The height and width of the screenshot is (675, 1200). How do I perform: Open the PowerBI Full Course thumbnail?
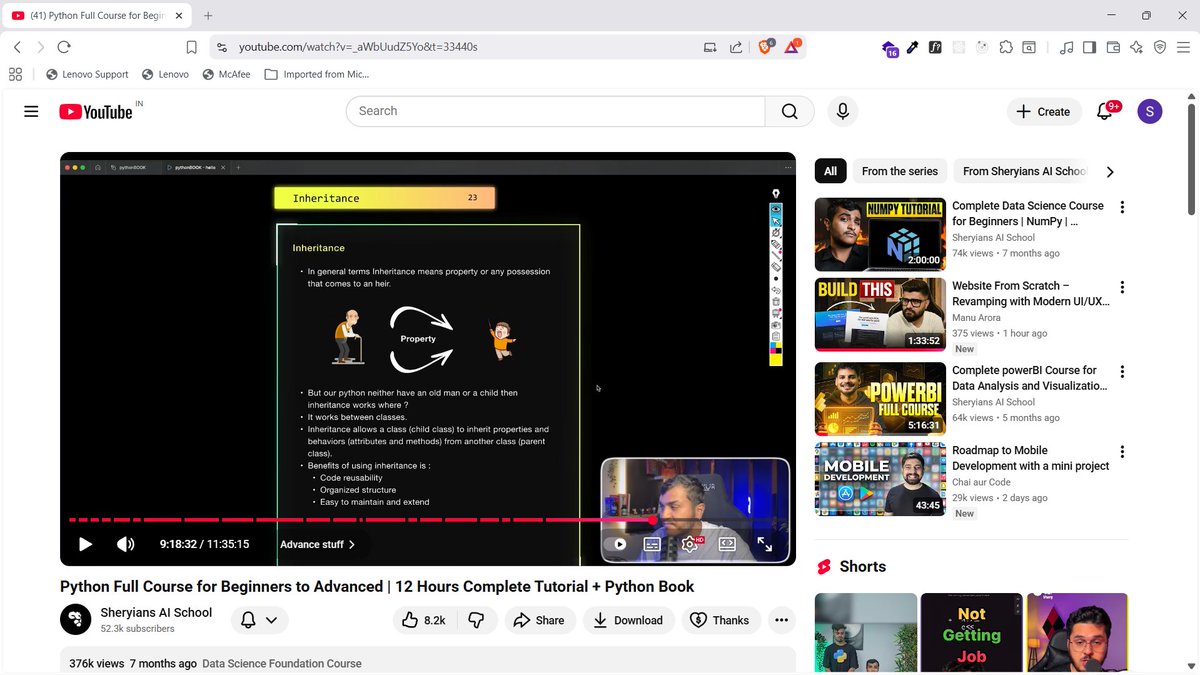click(880, 398)
